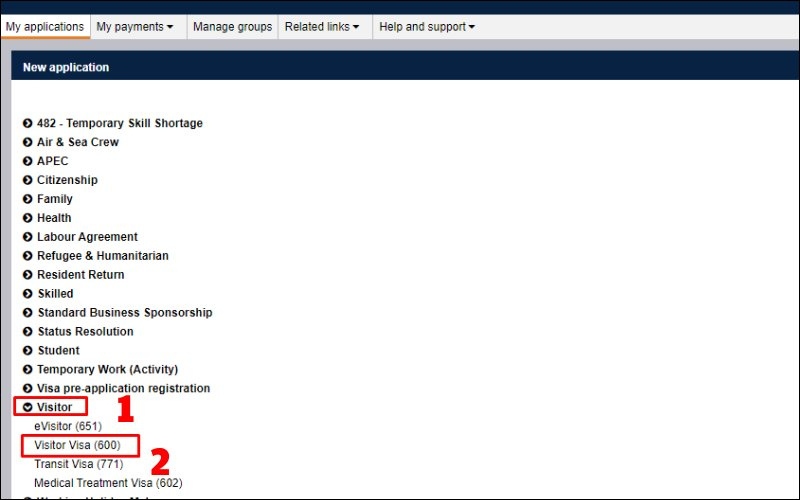
Task: Click the circle arrow beside Citizenship
Action: coord(28,180)
